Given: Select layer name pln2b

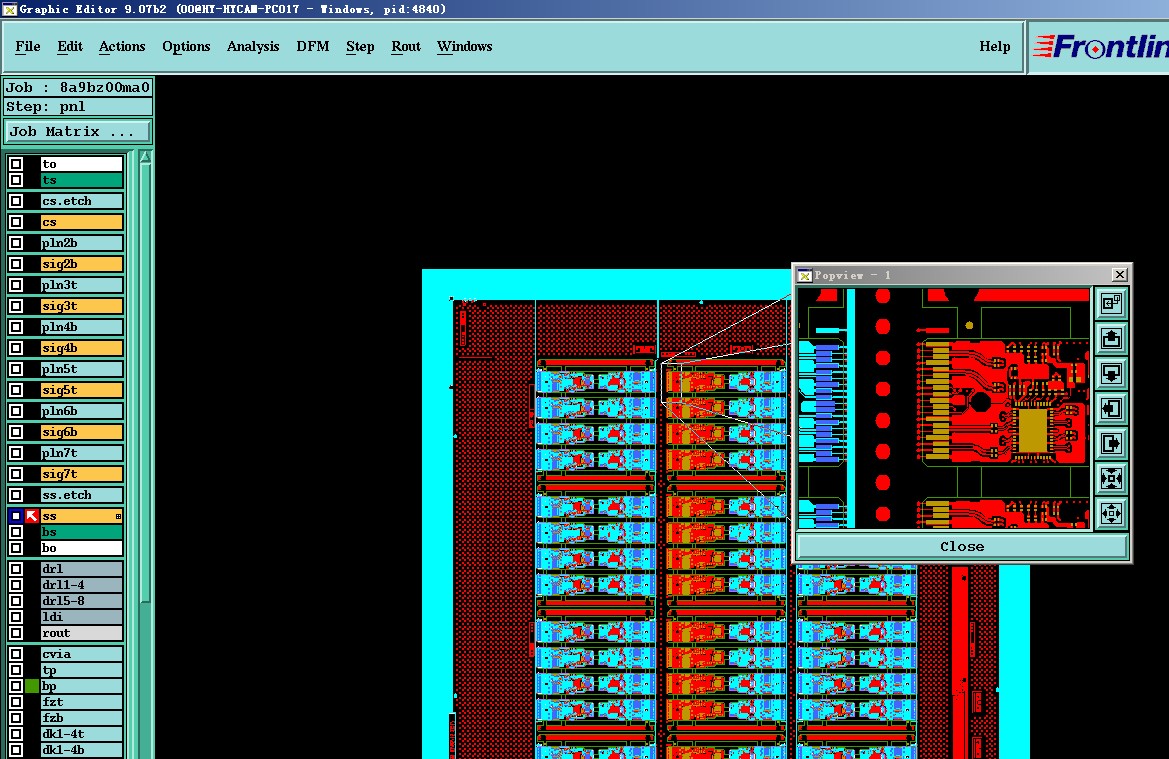Looking at the screenshot, I should coord(81,243).
